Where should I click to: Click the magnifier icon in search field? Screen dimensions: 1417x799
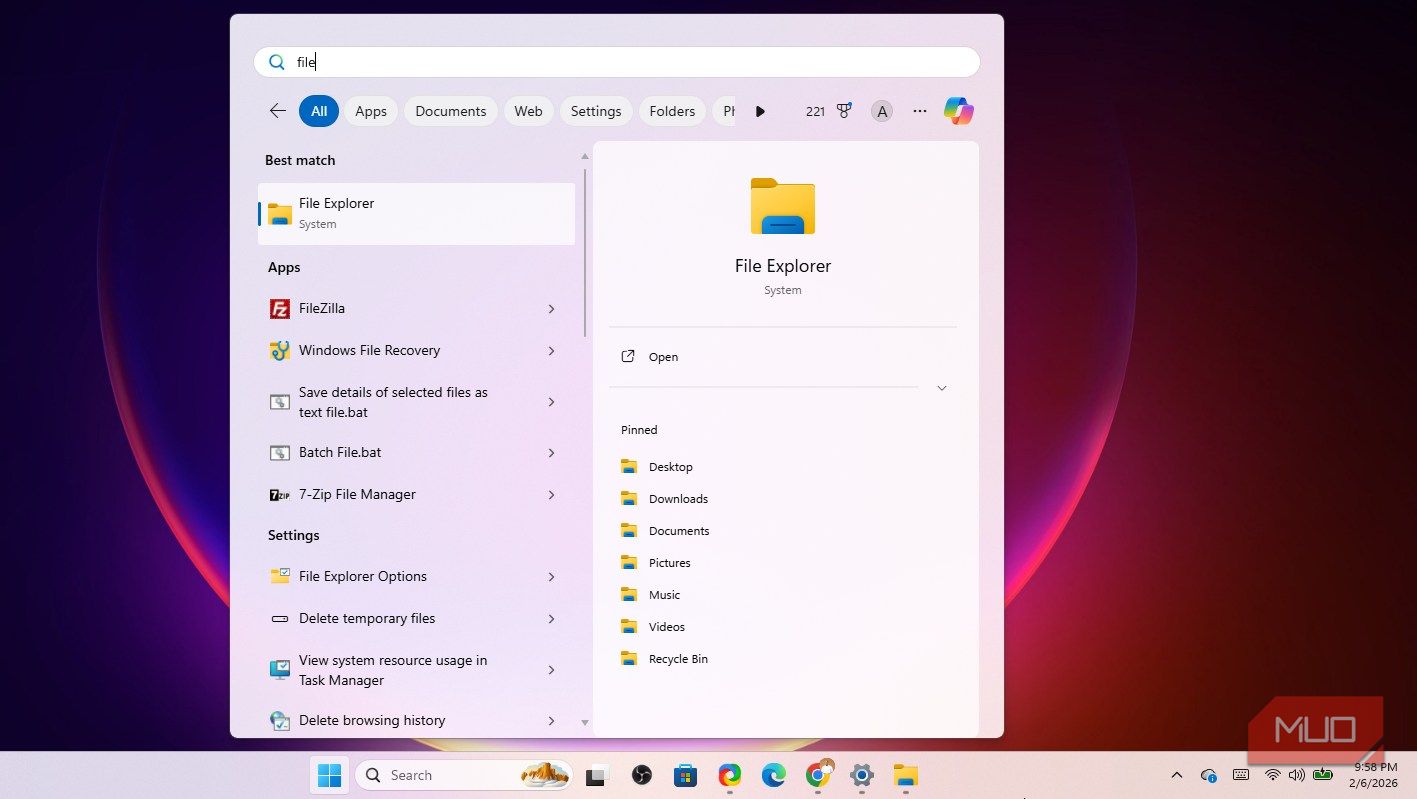277,62
